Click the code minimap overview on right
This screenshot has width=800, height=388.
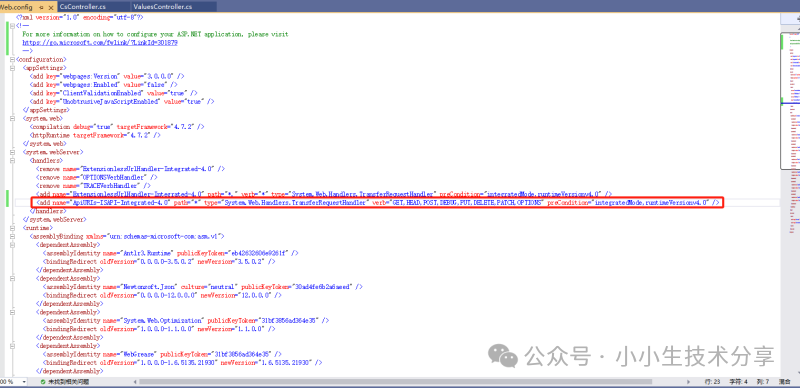[790, 101]
